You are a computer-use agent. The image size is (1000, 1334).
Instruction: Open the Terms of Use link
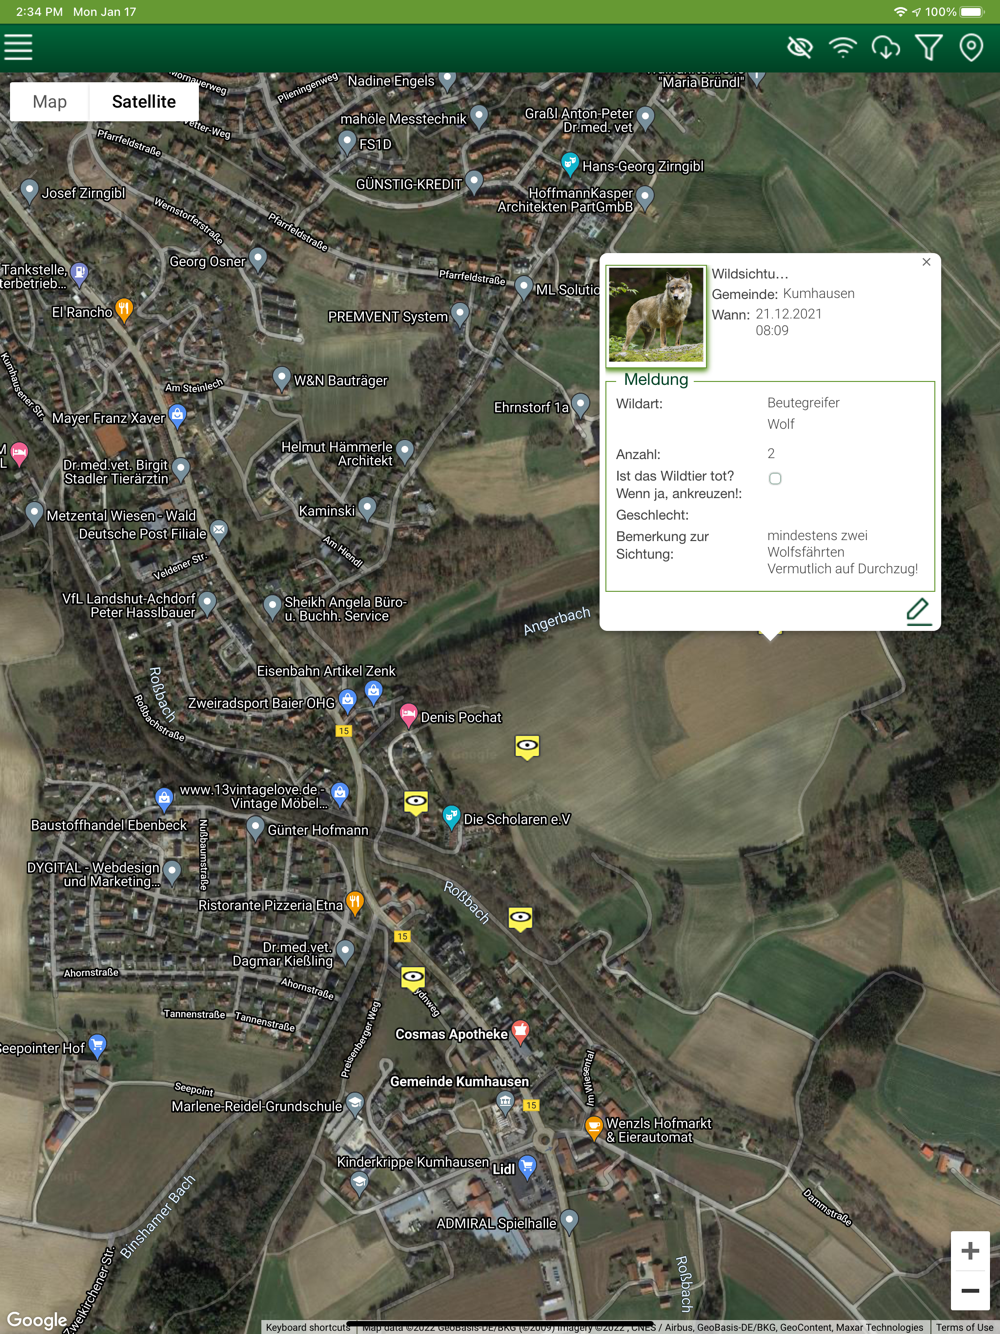[x=964, y=1327]
